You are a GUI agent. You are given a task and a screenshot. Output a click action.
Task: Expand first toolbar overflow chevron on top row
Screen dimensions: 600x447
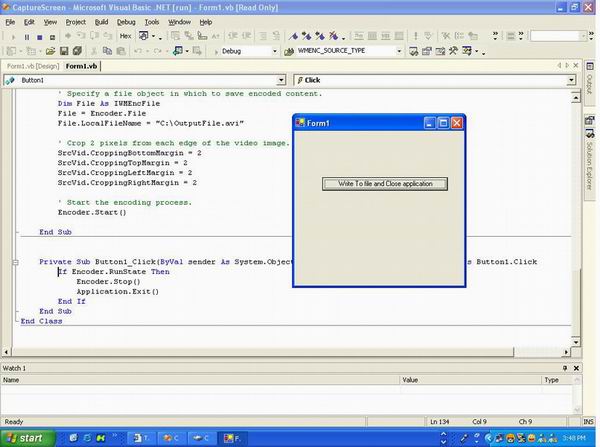pyautogui.click(x=495, y=36)
